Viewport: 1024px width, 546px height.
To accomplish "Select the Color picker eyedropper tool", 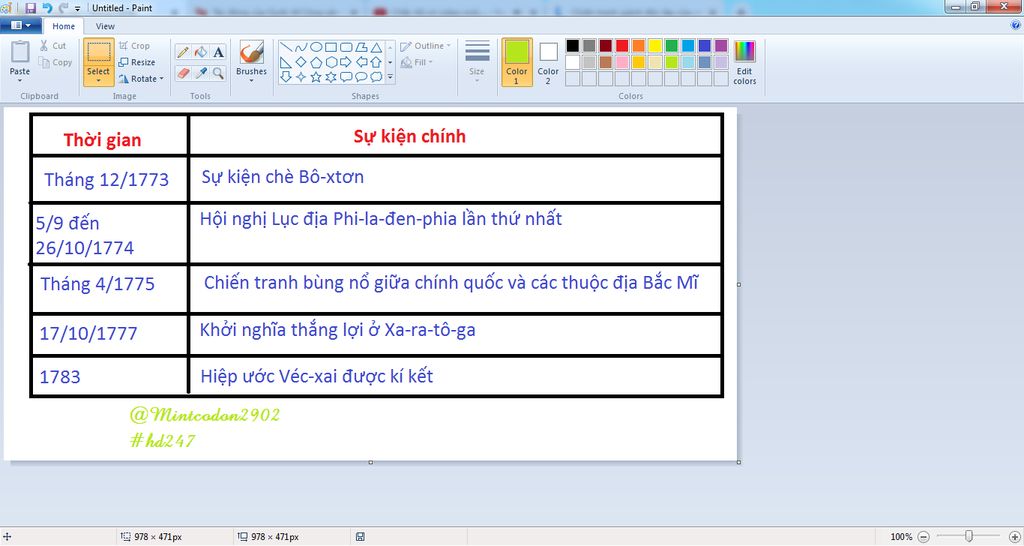I will (201, 73).
